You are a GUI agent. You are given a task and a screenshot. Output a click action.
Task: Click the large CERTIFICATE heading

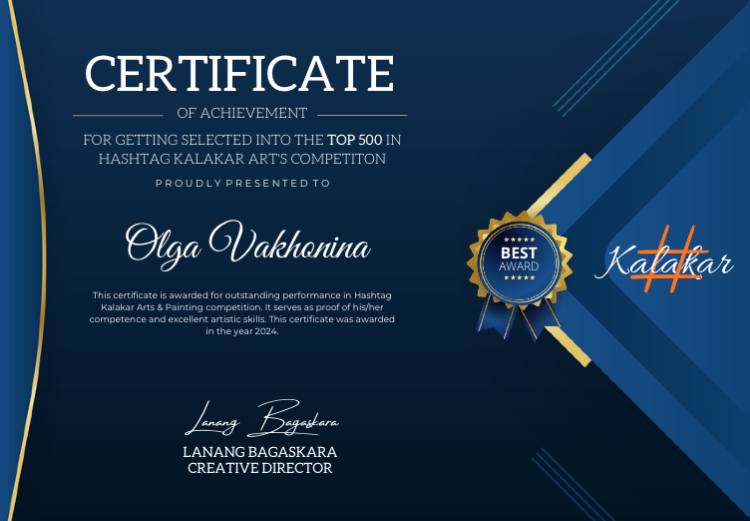[x=240, y=75]
